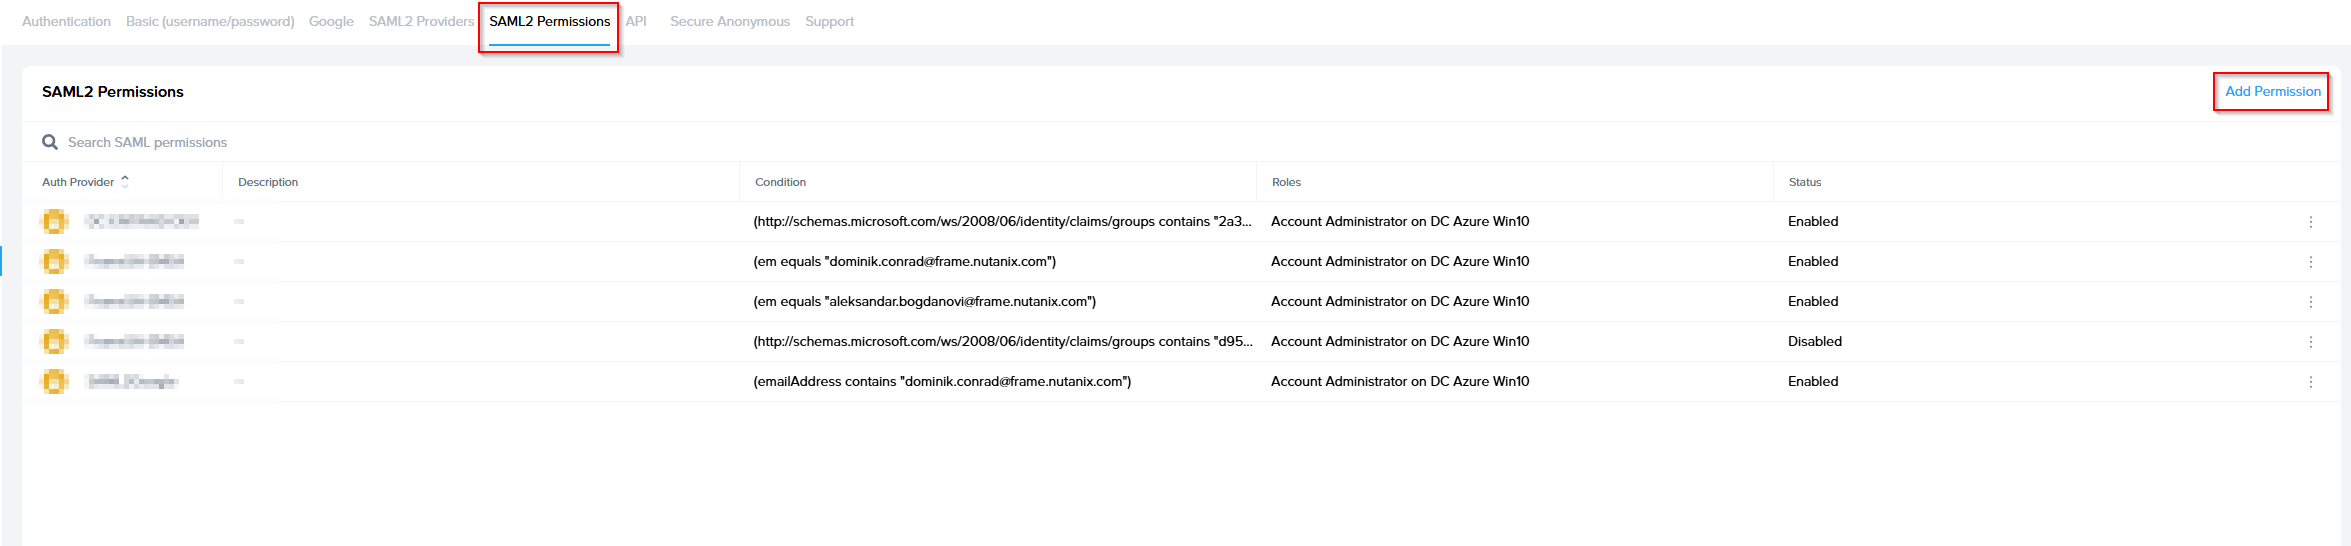The image size is (2351, 546).
Task: Click auth provider icon in first row
Action: (x=55, y=221)
